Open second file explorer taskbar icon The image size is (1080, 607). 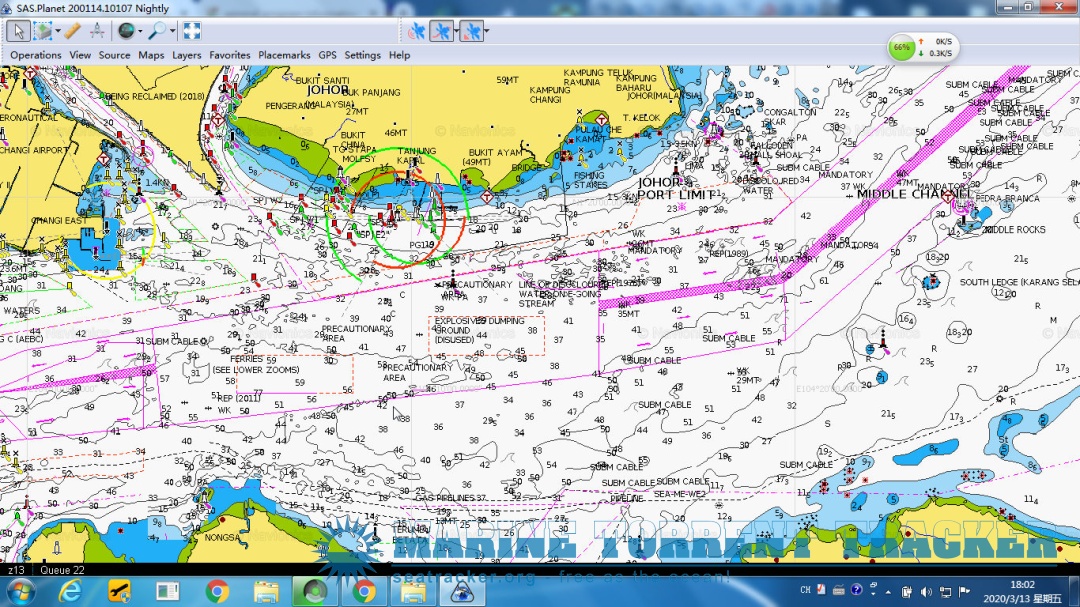point(413,591)
